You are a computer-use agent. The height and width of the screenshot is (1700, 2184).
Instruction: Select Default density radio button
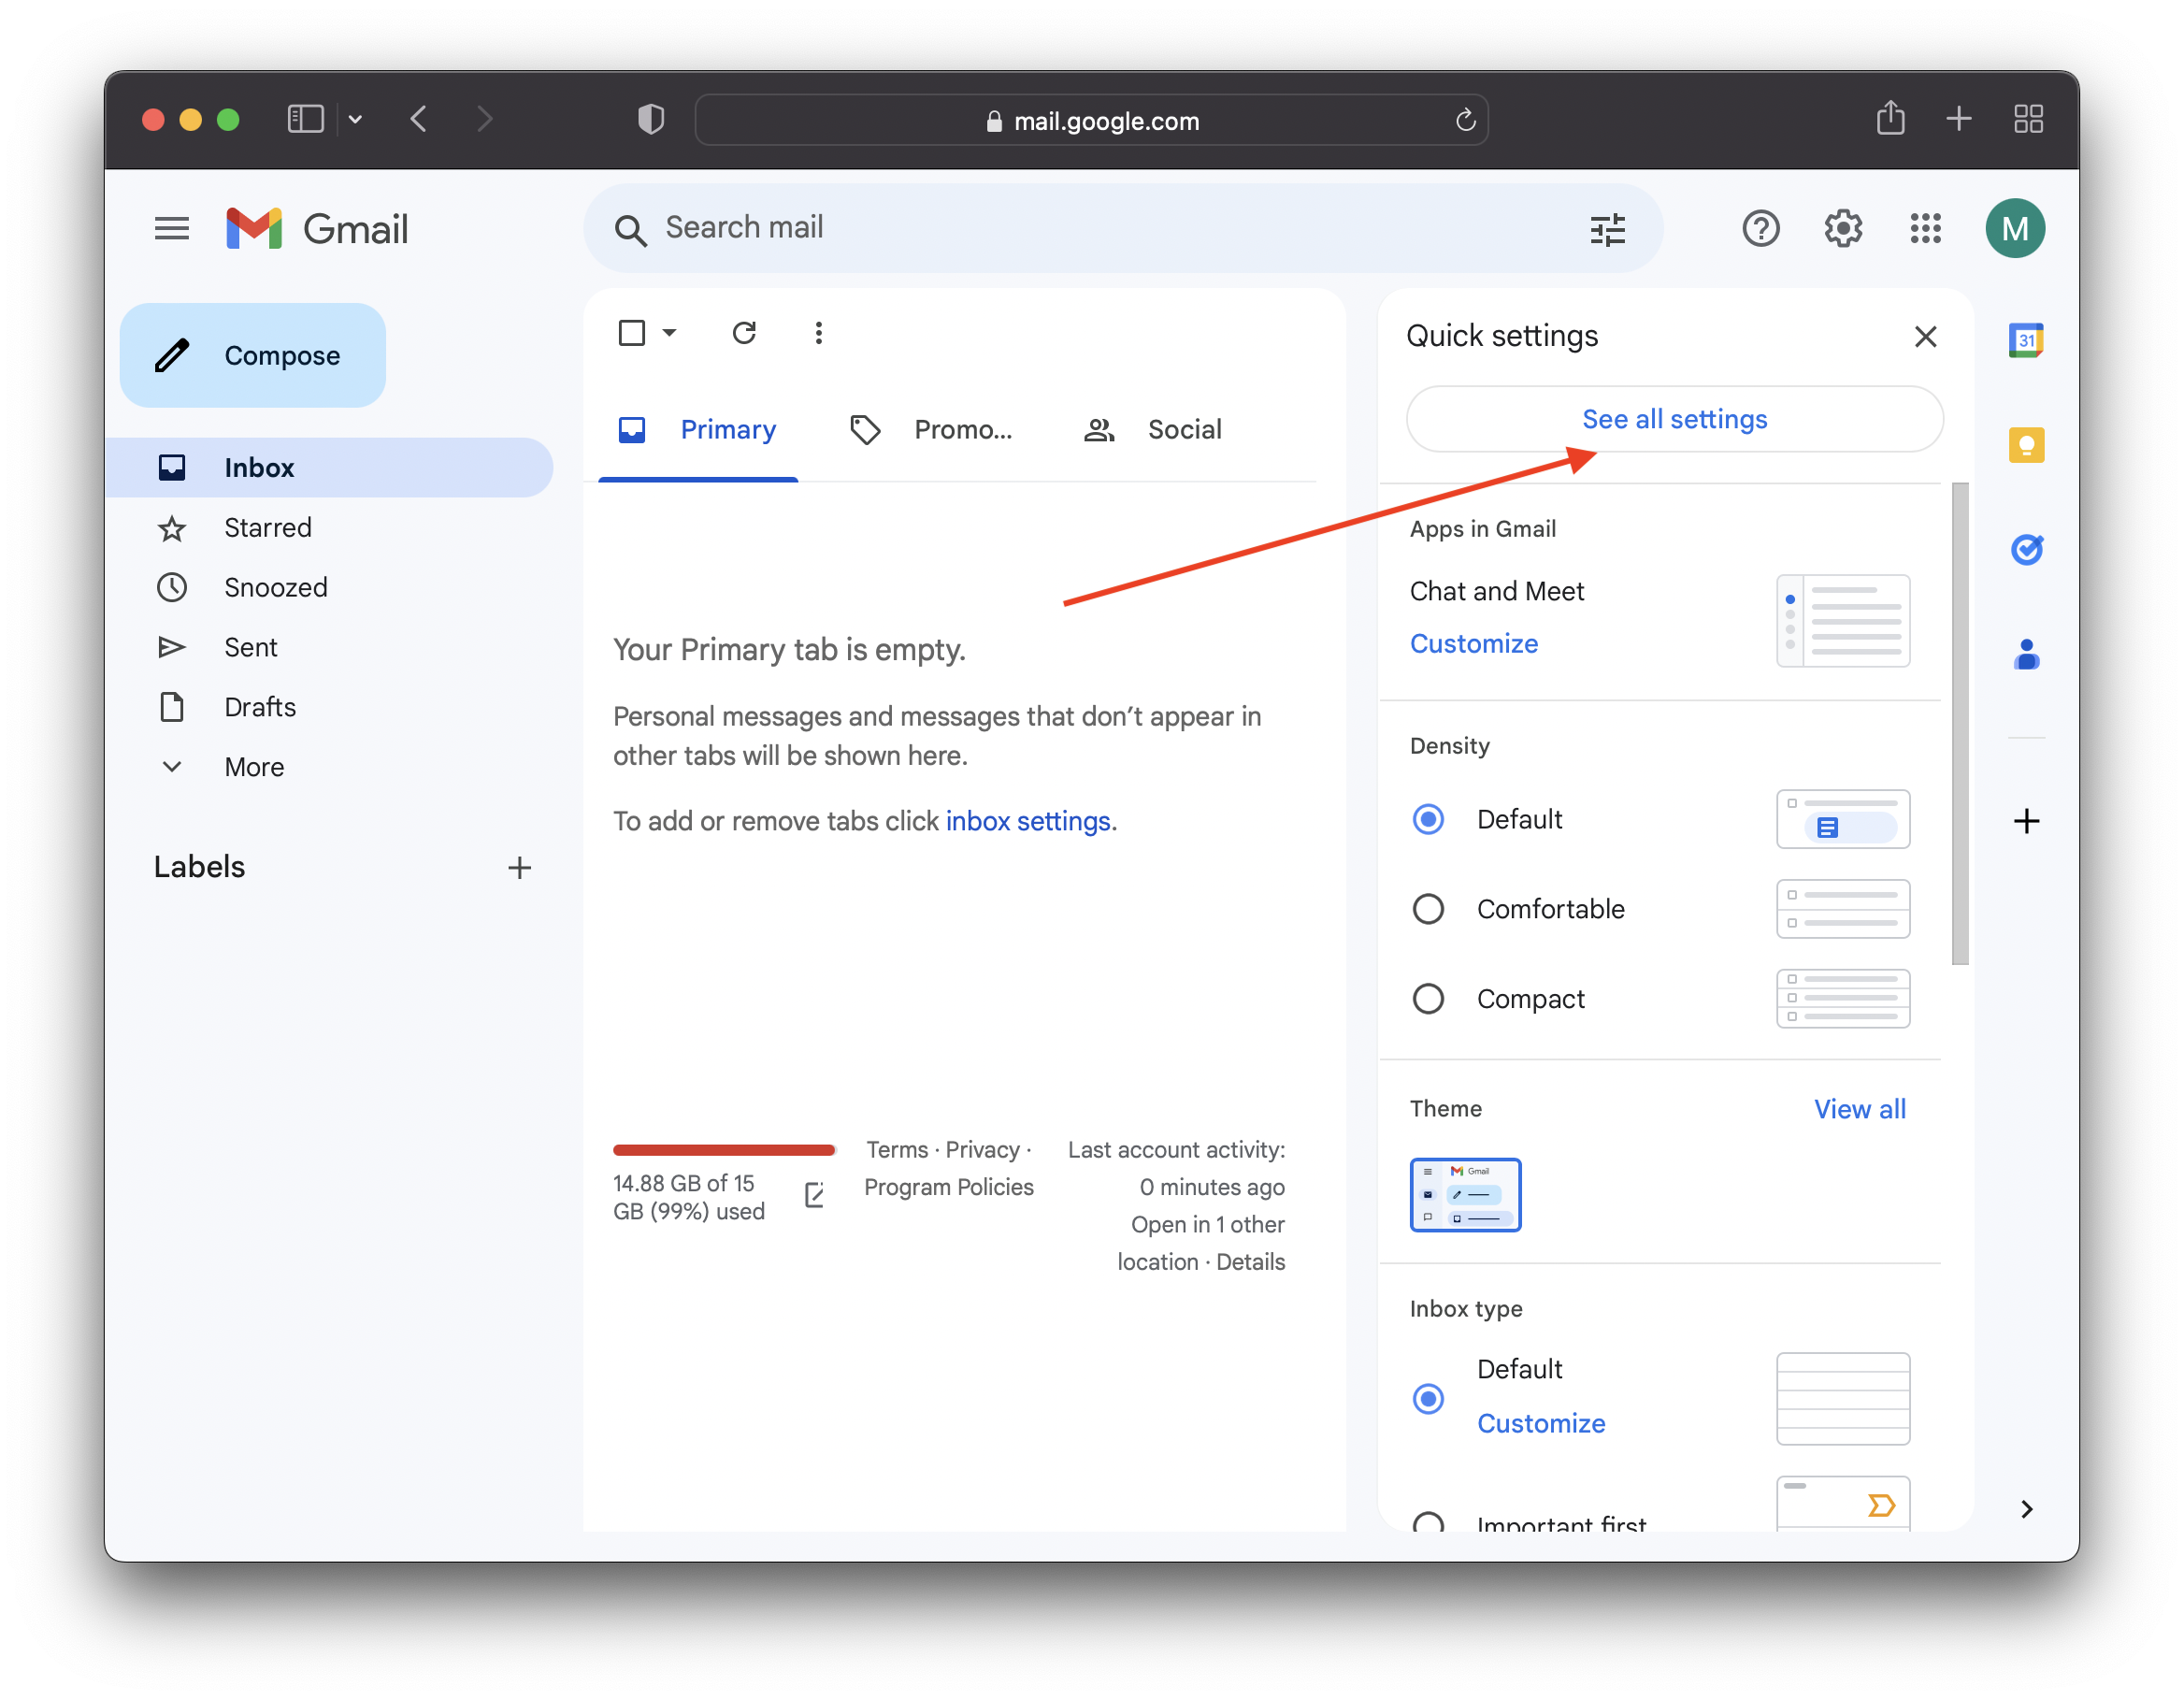pos(1427,817)
